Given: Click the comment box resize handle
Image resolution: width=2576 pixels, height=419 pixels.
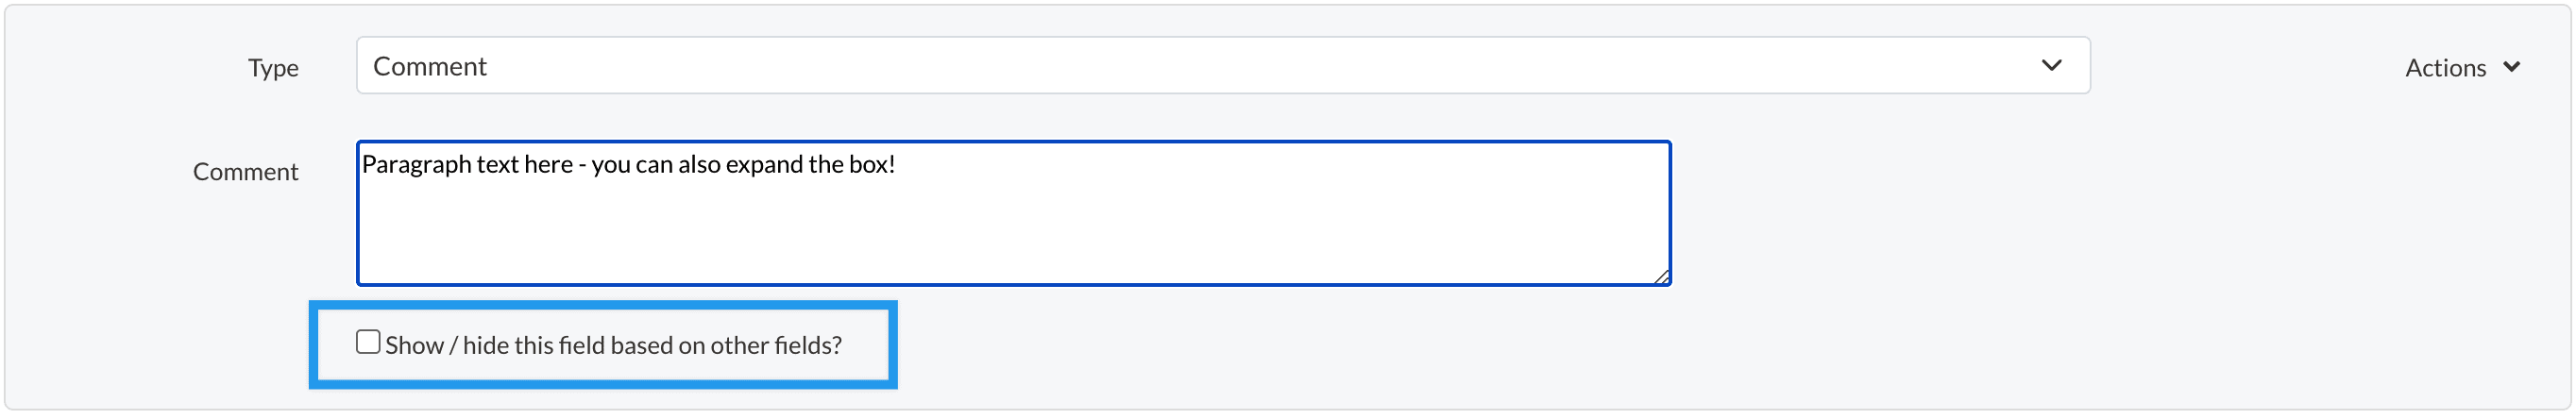Looking at the screenshot, I should click(1661, 277).
